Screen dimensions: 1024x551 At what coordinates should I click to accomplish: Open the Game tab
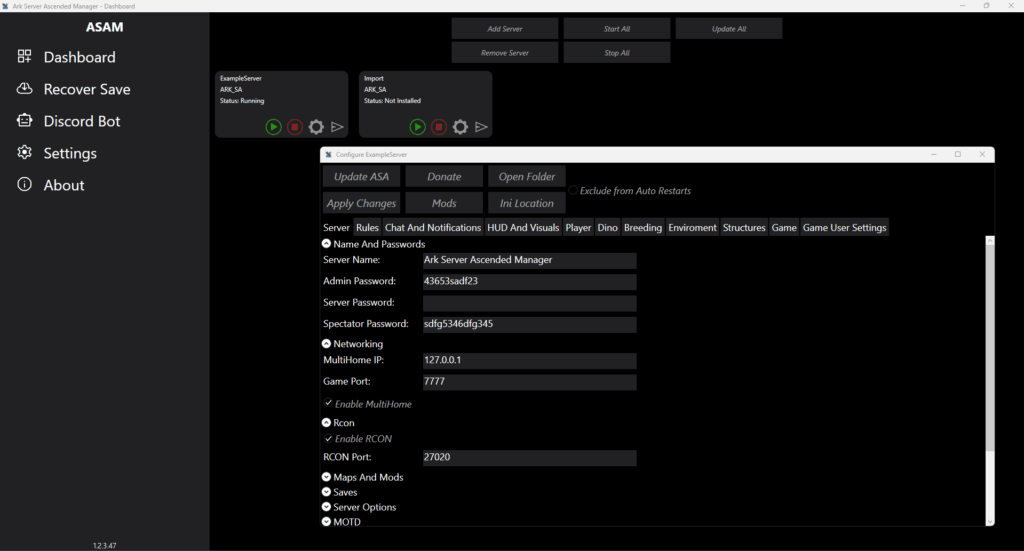(784, 227)
